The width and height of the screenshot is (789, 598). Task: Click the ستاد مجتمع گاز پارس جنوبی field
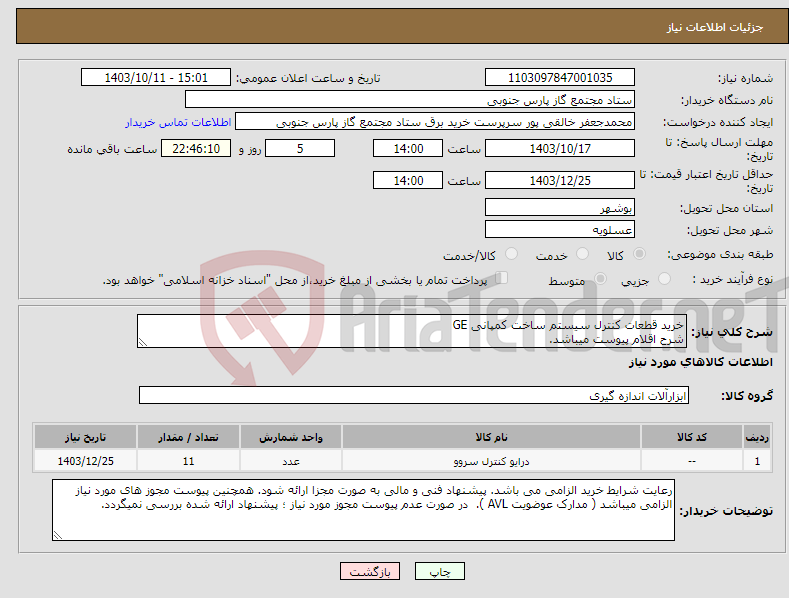[x=410, y=100]
